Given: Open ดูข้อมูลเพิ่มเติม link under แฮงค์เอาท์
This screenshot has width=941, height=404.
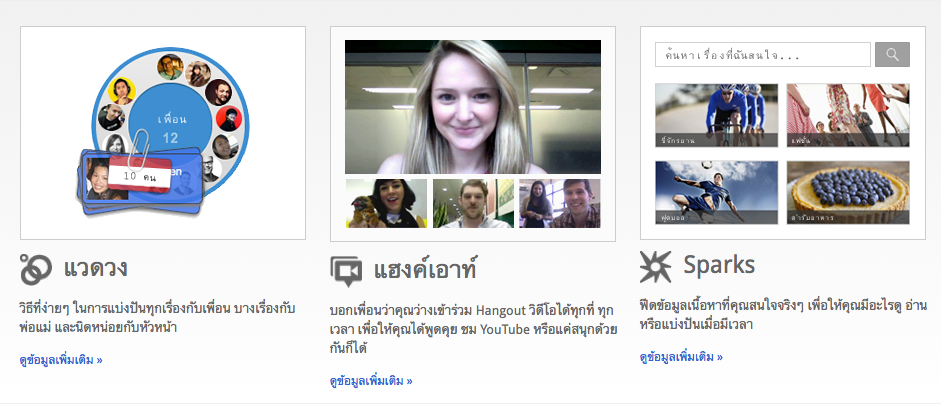Looking at the screenshot, I should (370, 381).
